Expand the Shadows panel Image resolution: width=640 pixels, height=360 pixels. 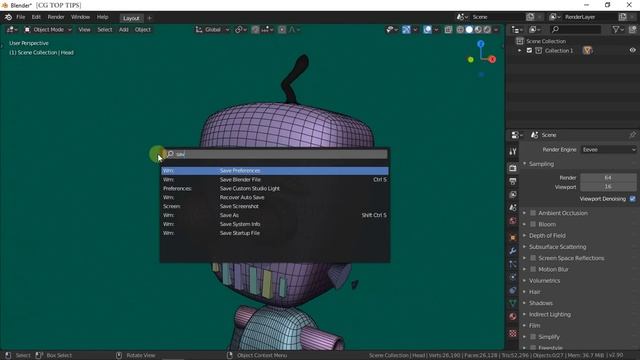click(541, 303)
